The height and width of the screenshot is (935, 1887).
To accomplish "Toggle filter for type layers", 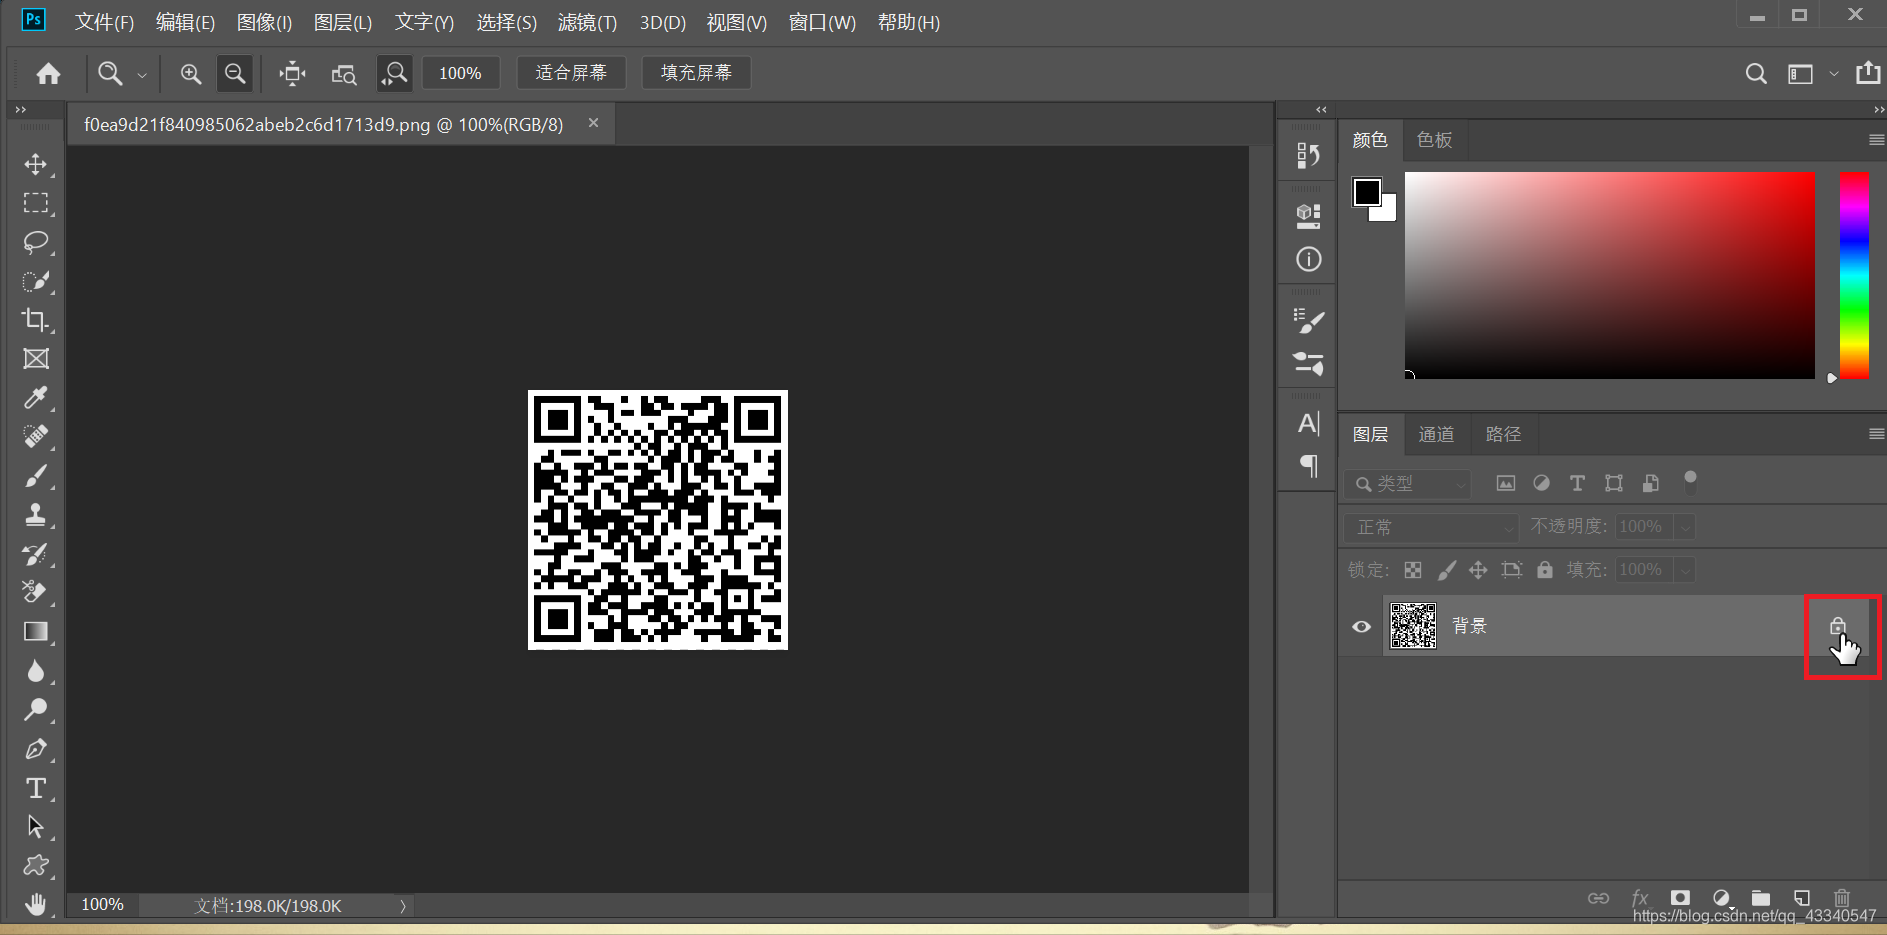I will [1577, 484].
